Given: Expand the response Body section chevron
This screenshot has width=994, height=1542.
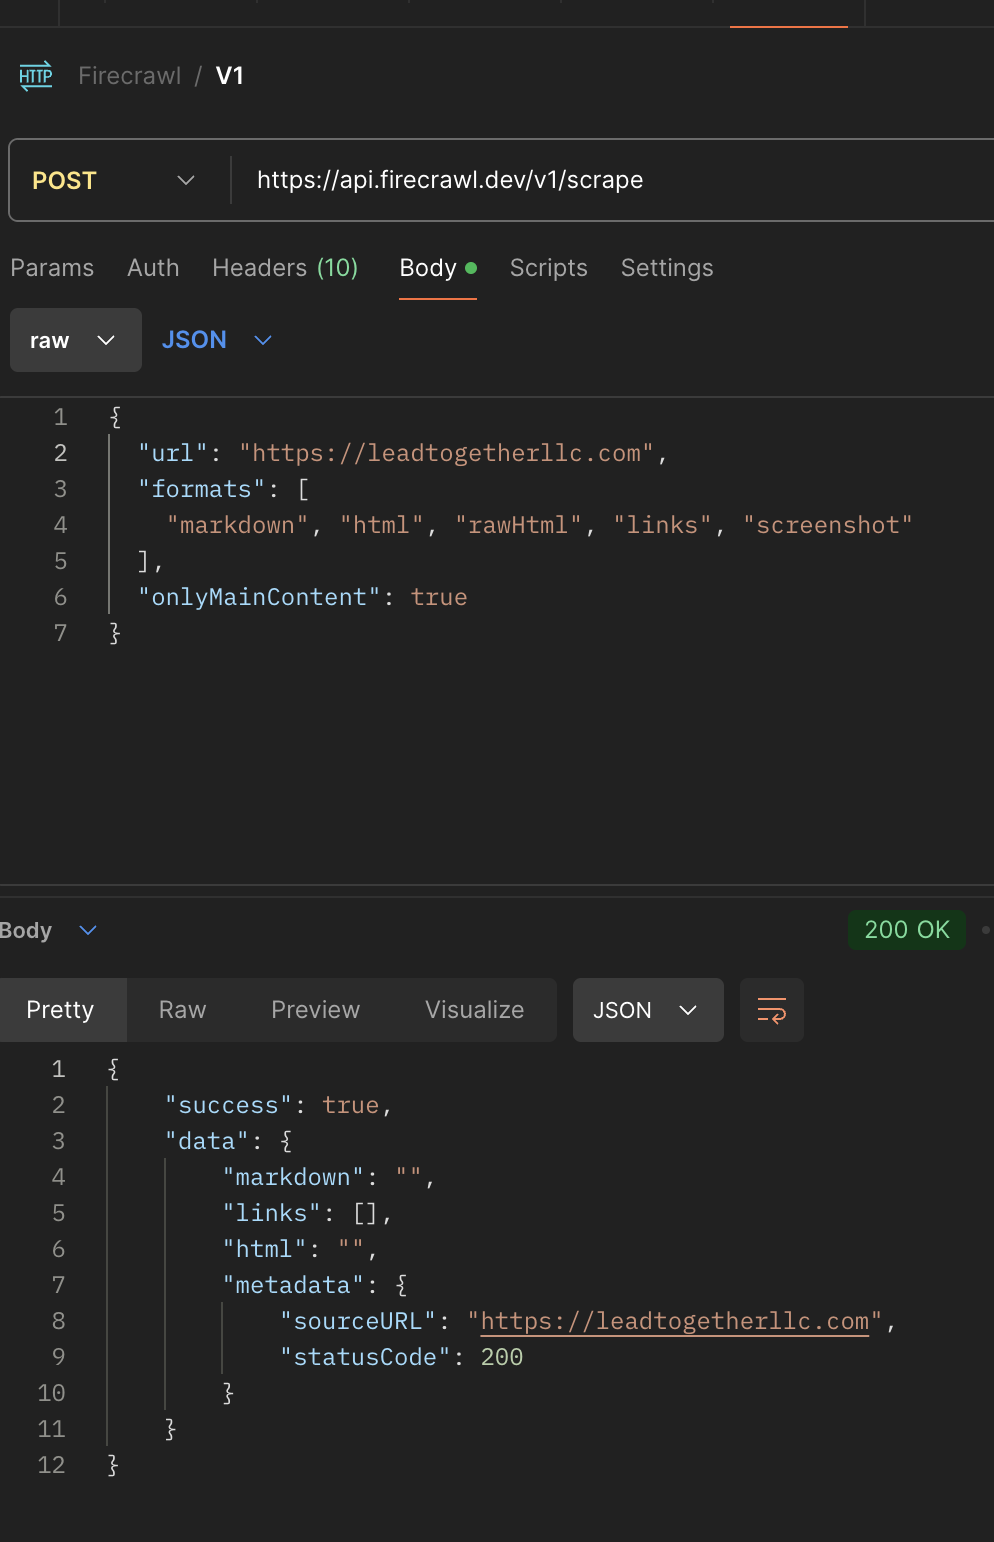Looking at the screenshot, I should [x=88, y=930].
